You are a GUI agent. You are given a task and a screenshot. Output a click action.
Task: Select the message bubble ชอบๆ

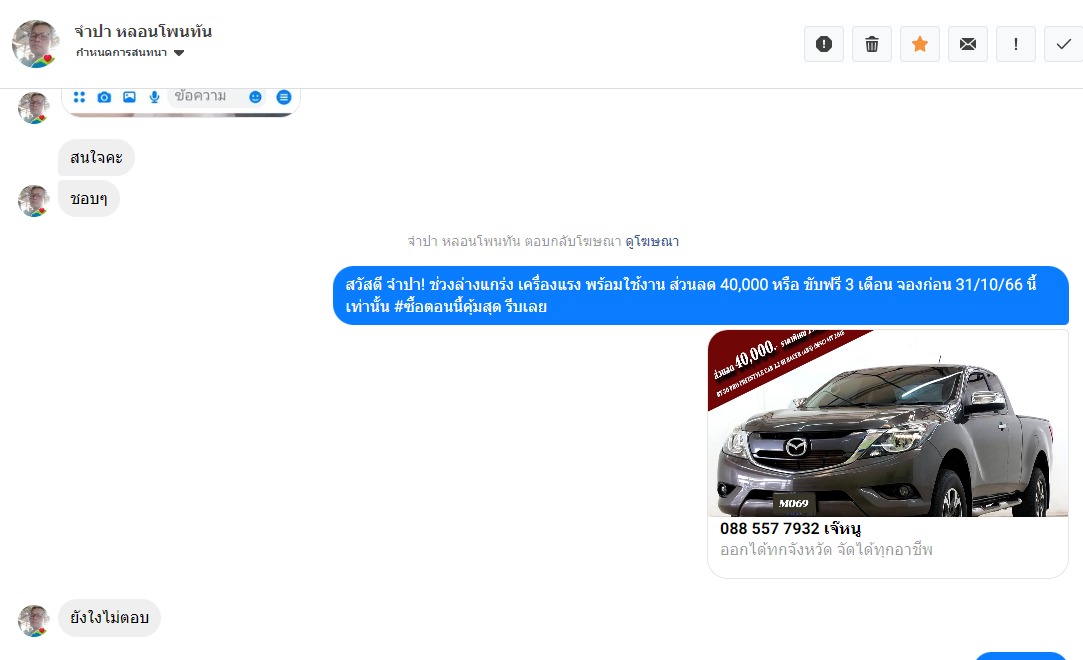(88, 199)
